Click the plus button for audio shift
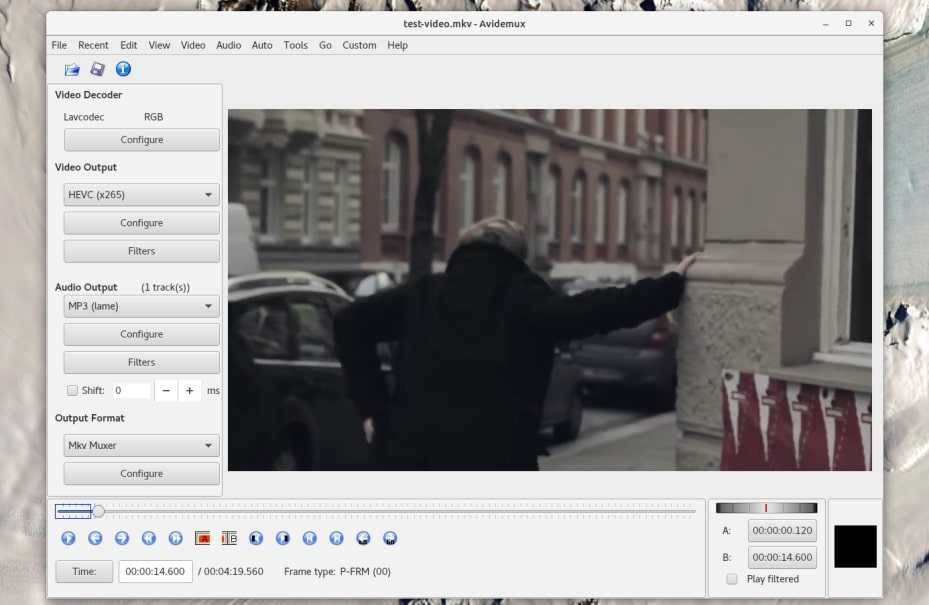 190,391
